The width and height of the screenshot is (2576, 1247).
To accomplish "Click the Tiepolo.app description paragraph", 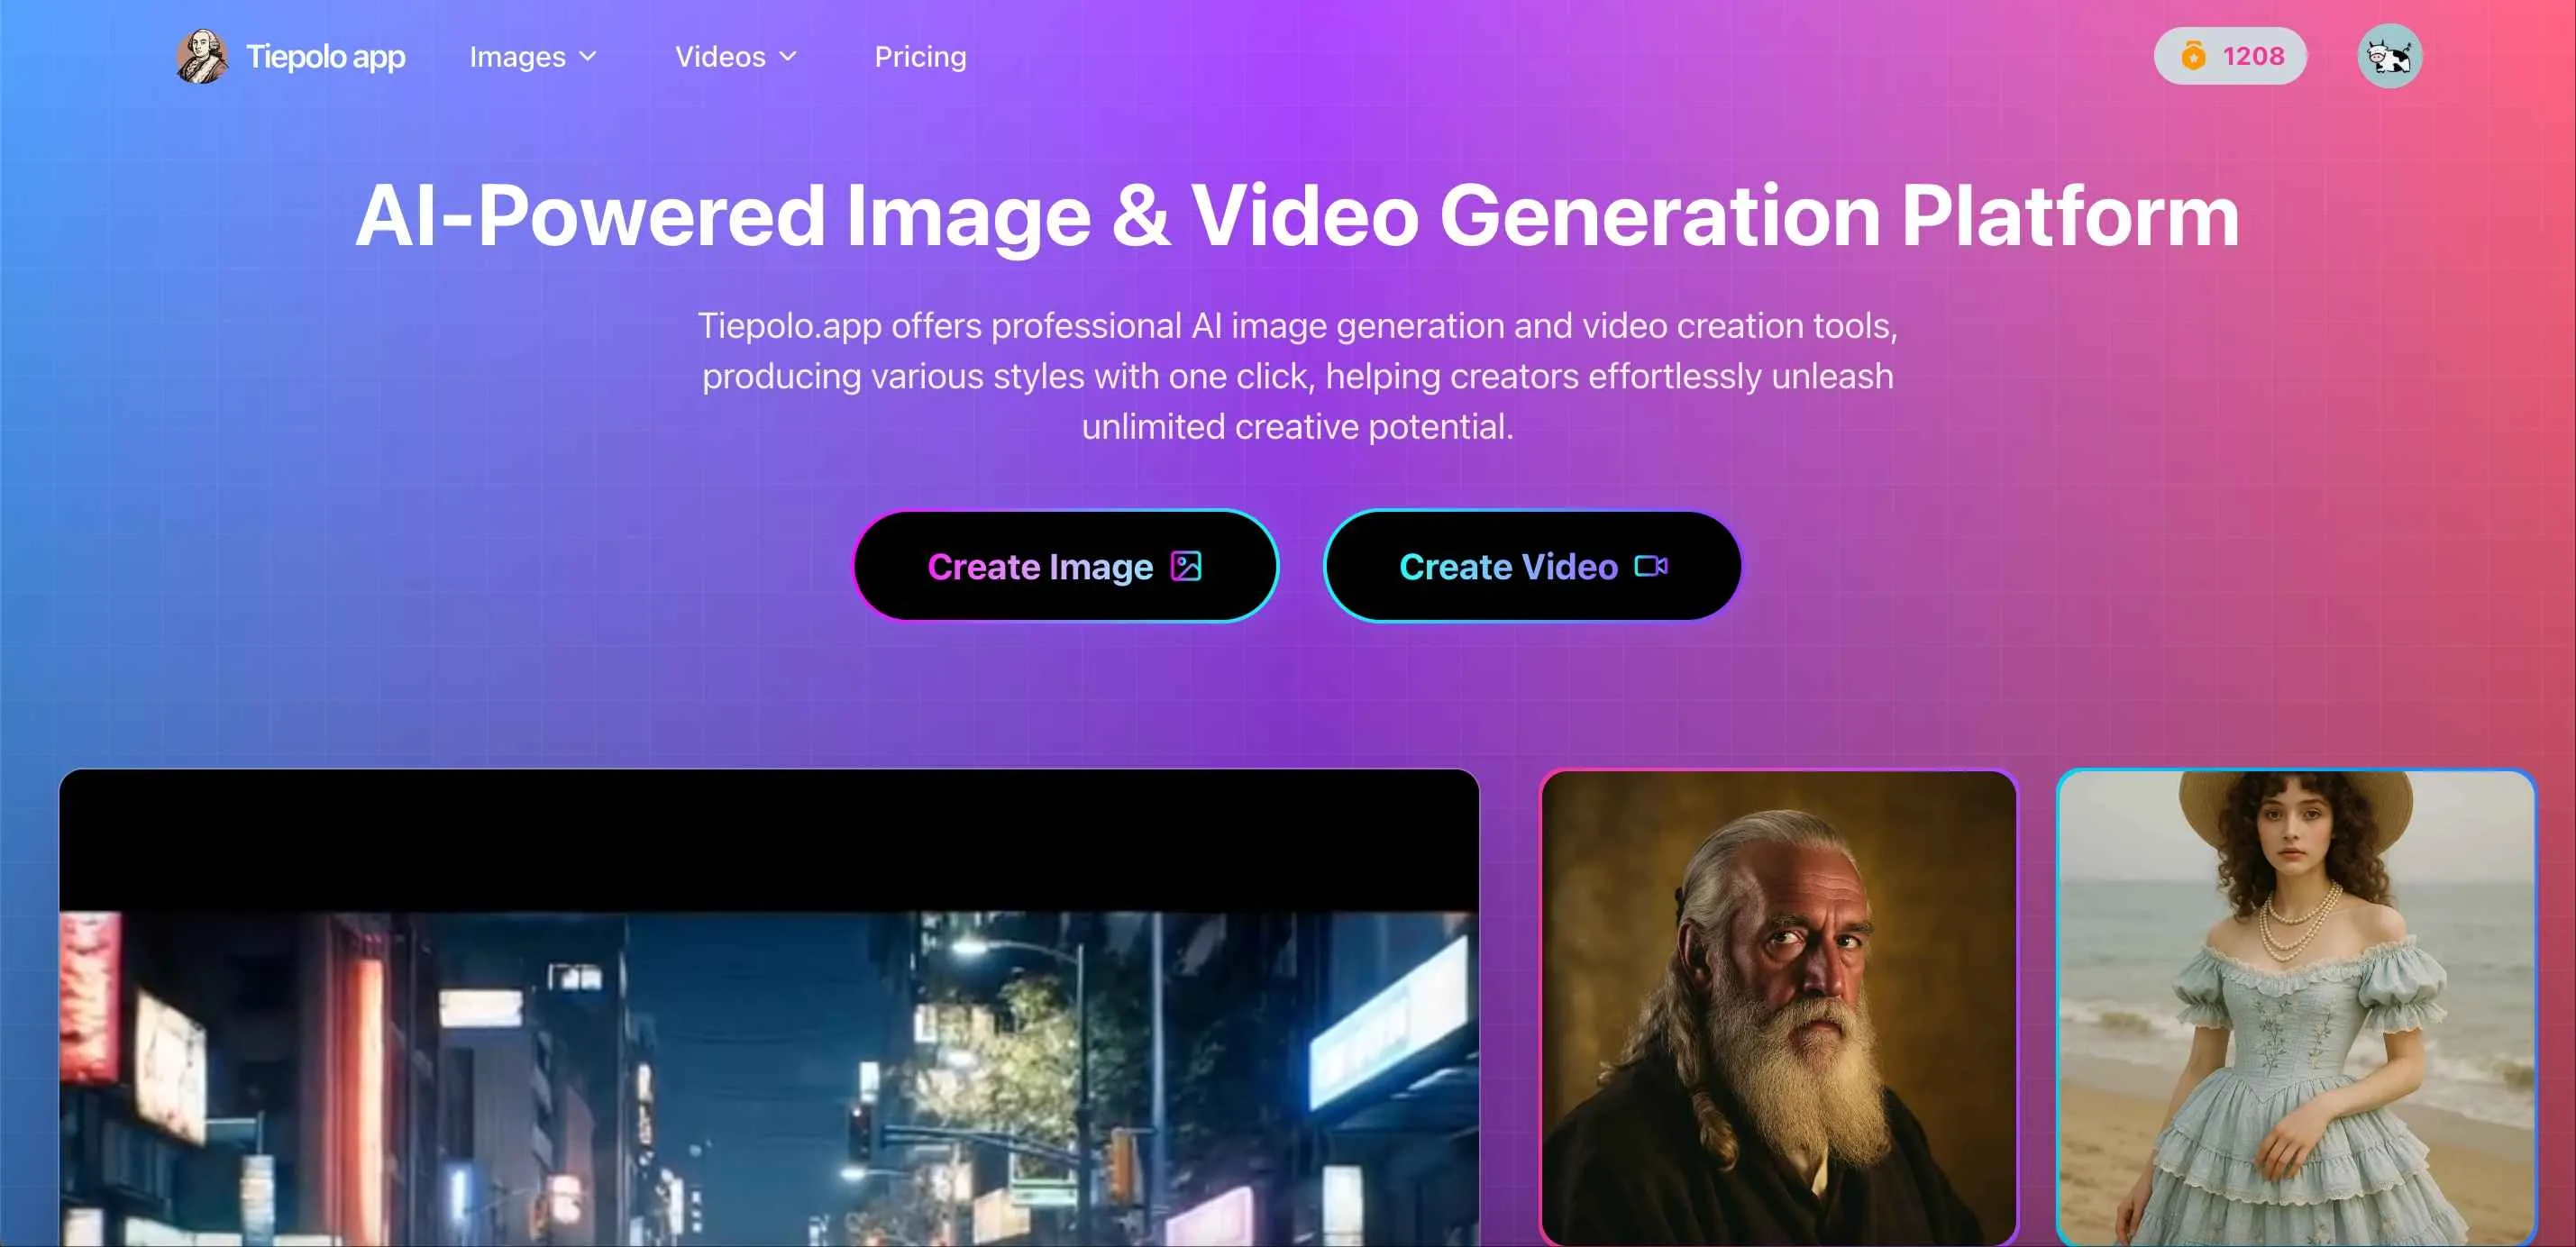I will (x=1297, y=376).
